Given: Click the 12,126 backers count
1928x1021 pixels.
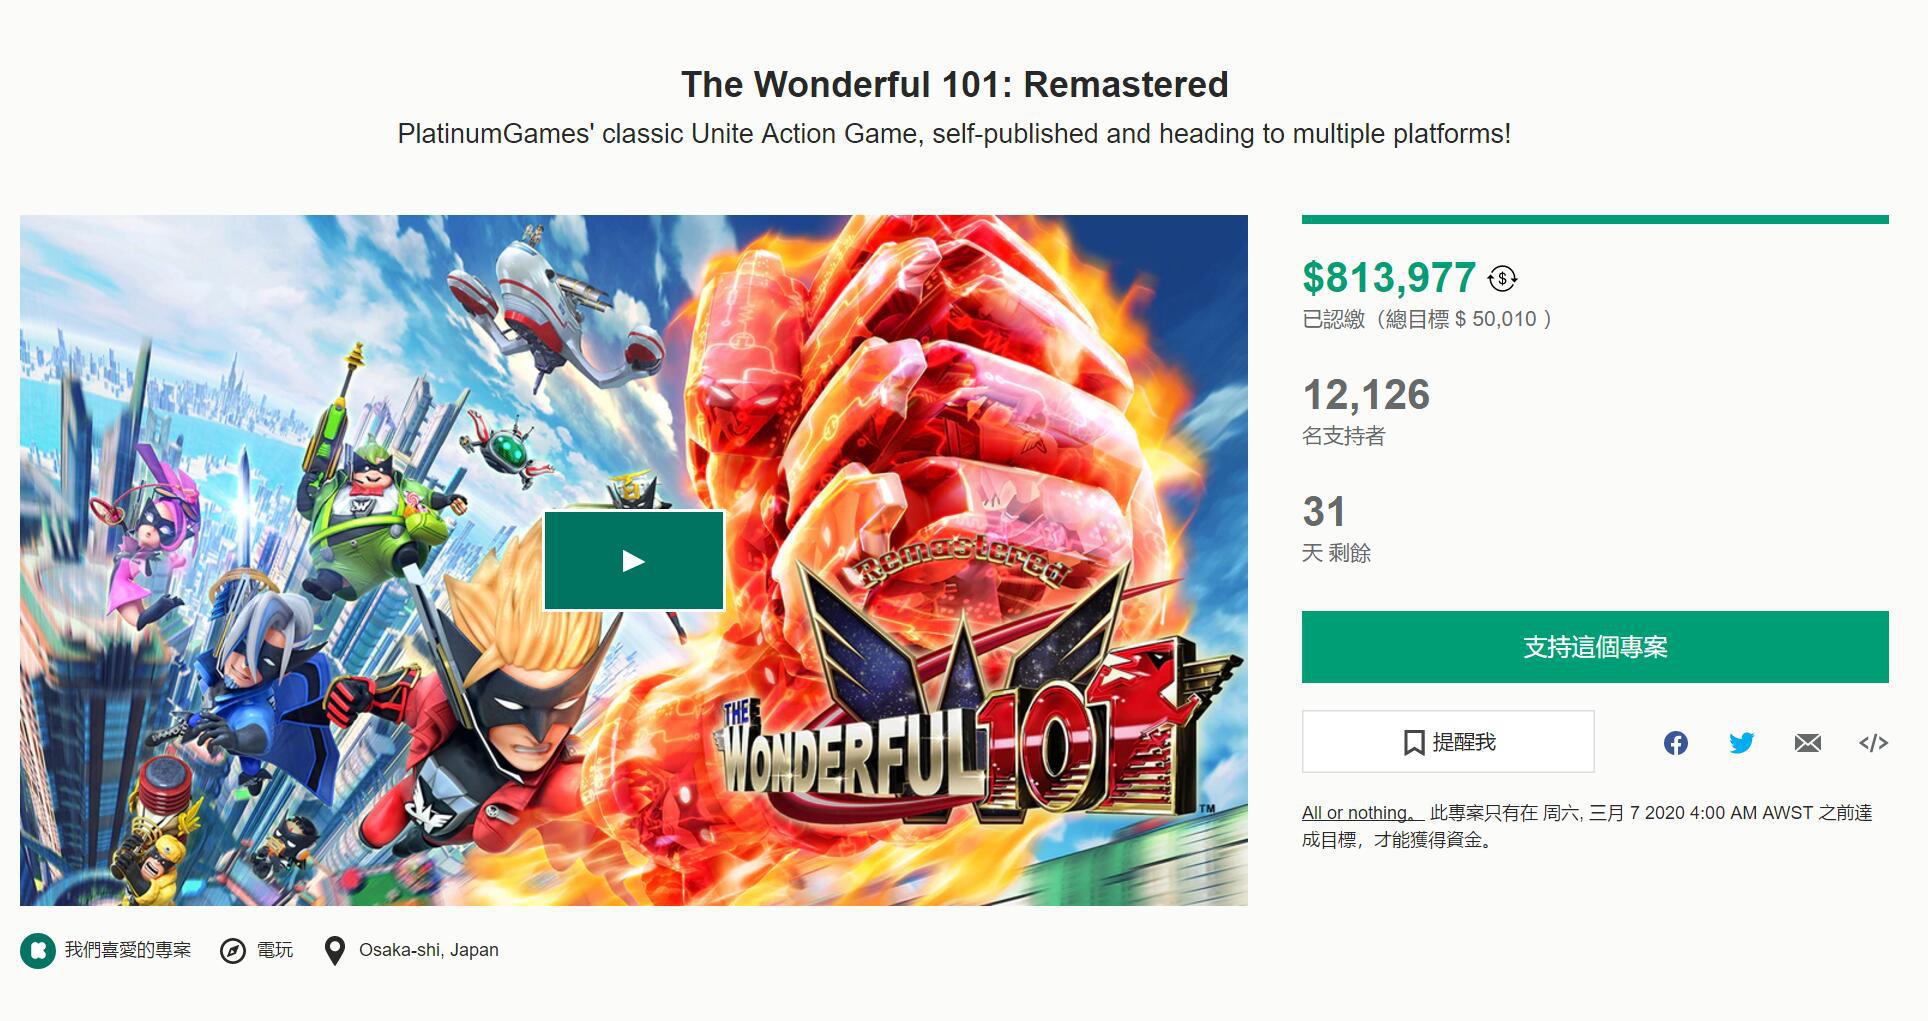Looking at the screenshot, I should (x=1366, y=395).
